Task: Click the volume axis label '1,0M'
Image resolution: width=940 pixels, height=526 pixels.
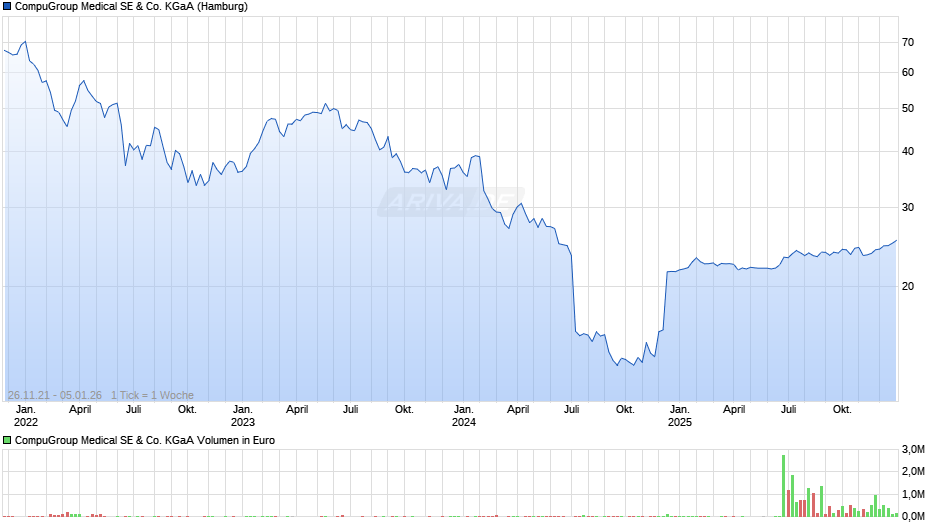Action: click(x=913, y=494)
